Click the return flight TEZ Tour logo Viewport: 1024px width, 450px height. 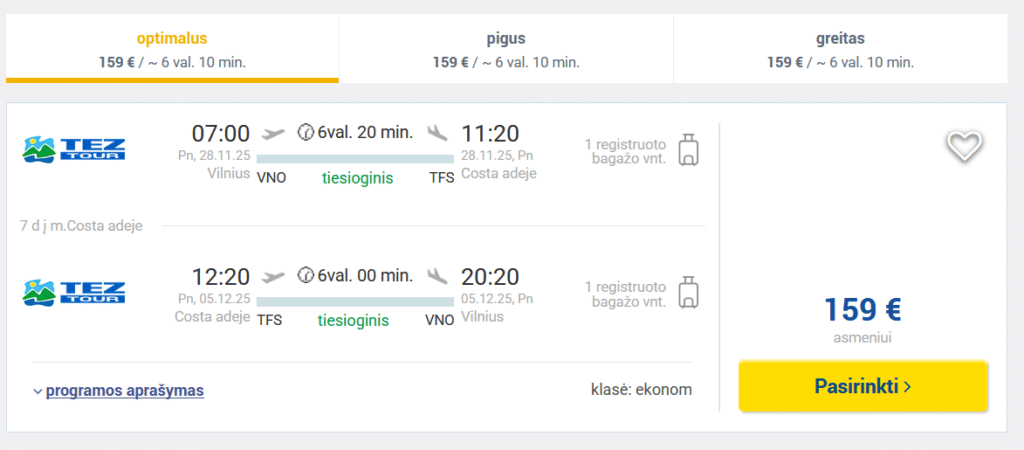pyautogui.click(x=74, y=291)
